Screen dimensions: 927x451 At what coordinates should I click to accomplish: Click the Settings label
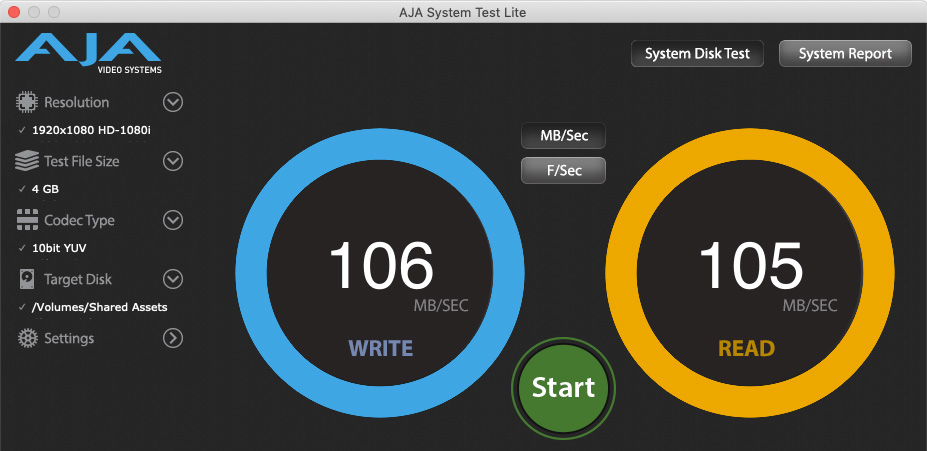click(x=69, y=339)
